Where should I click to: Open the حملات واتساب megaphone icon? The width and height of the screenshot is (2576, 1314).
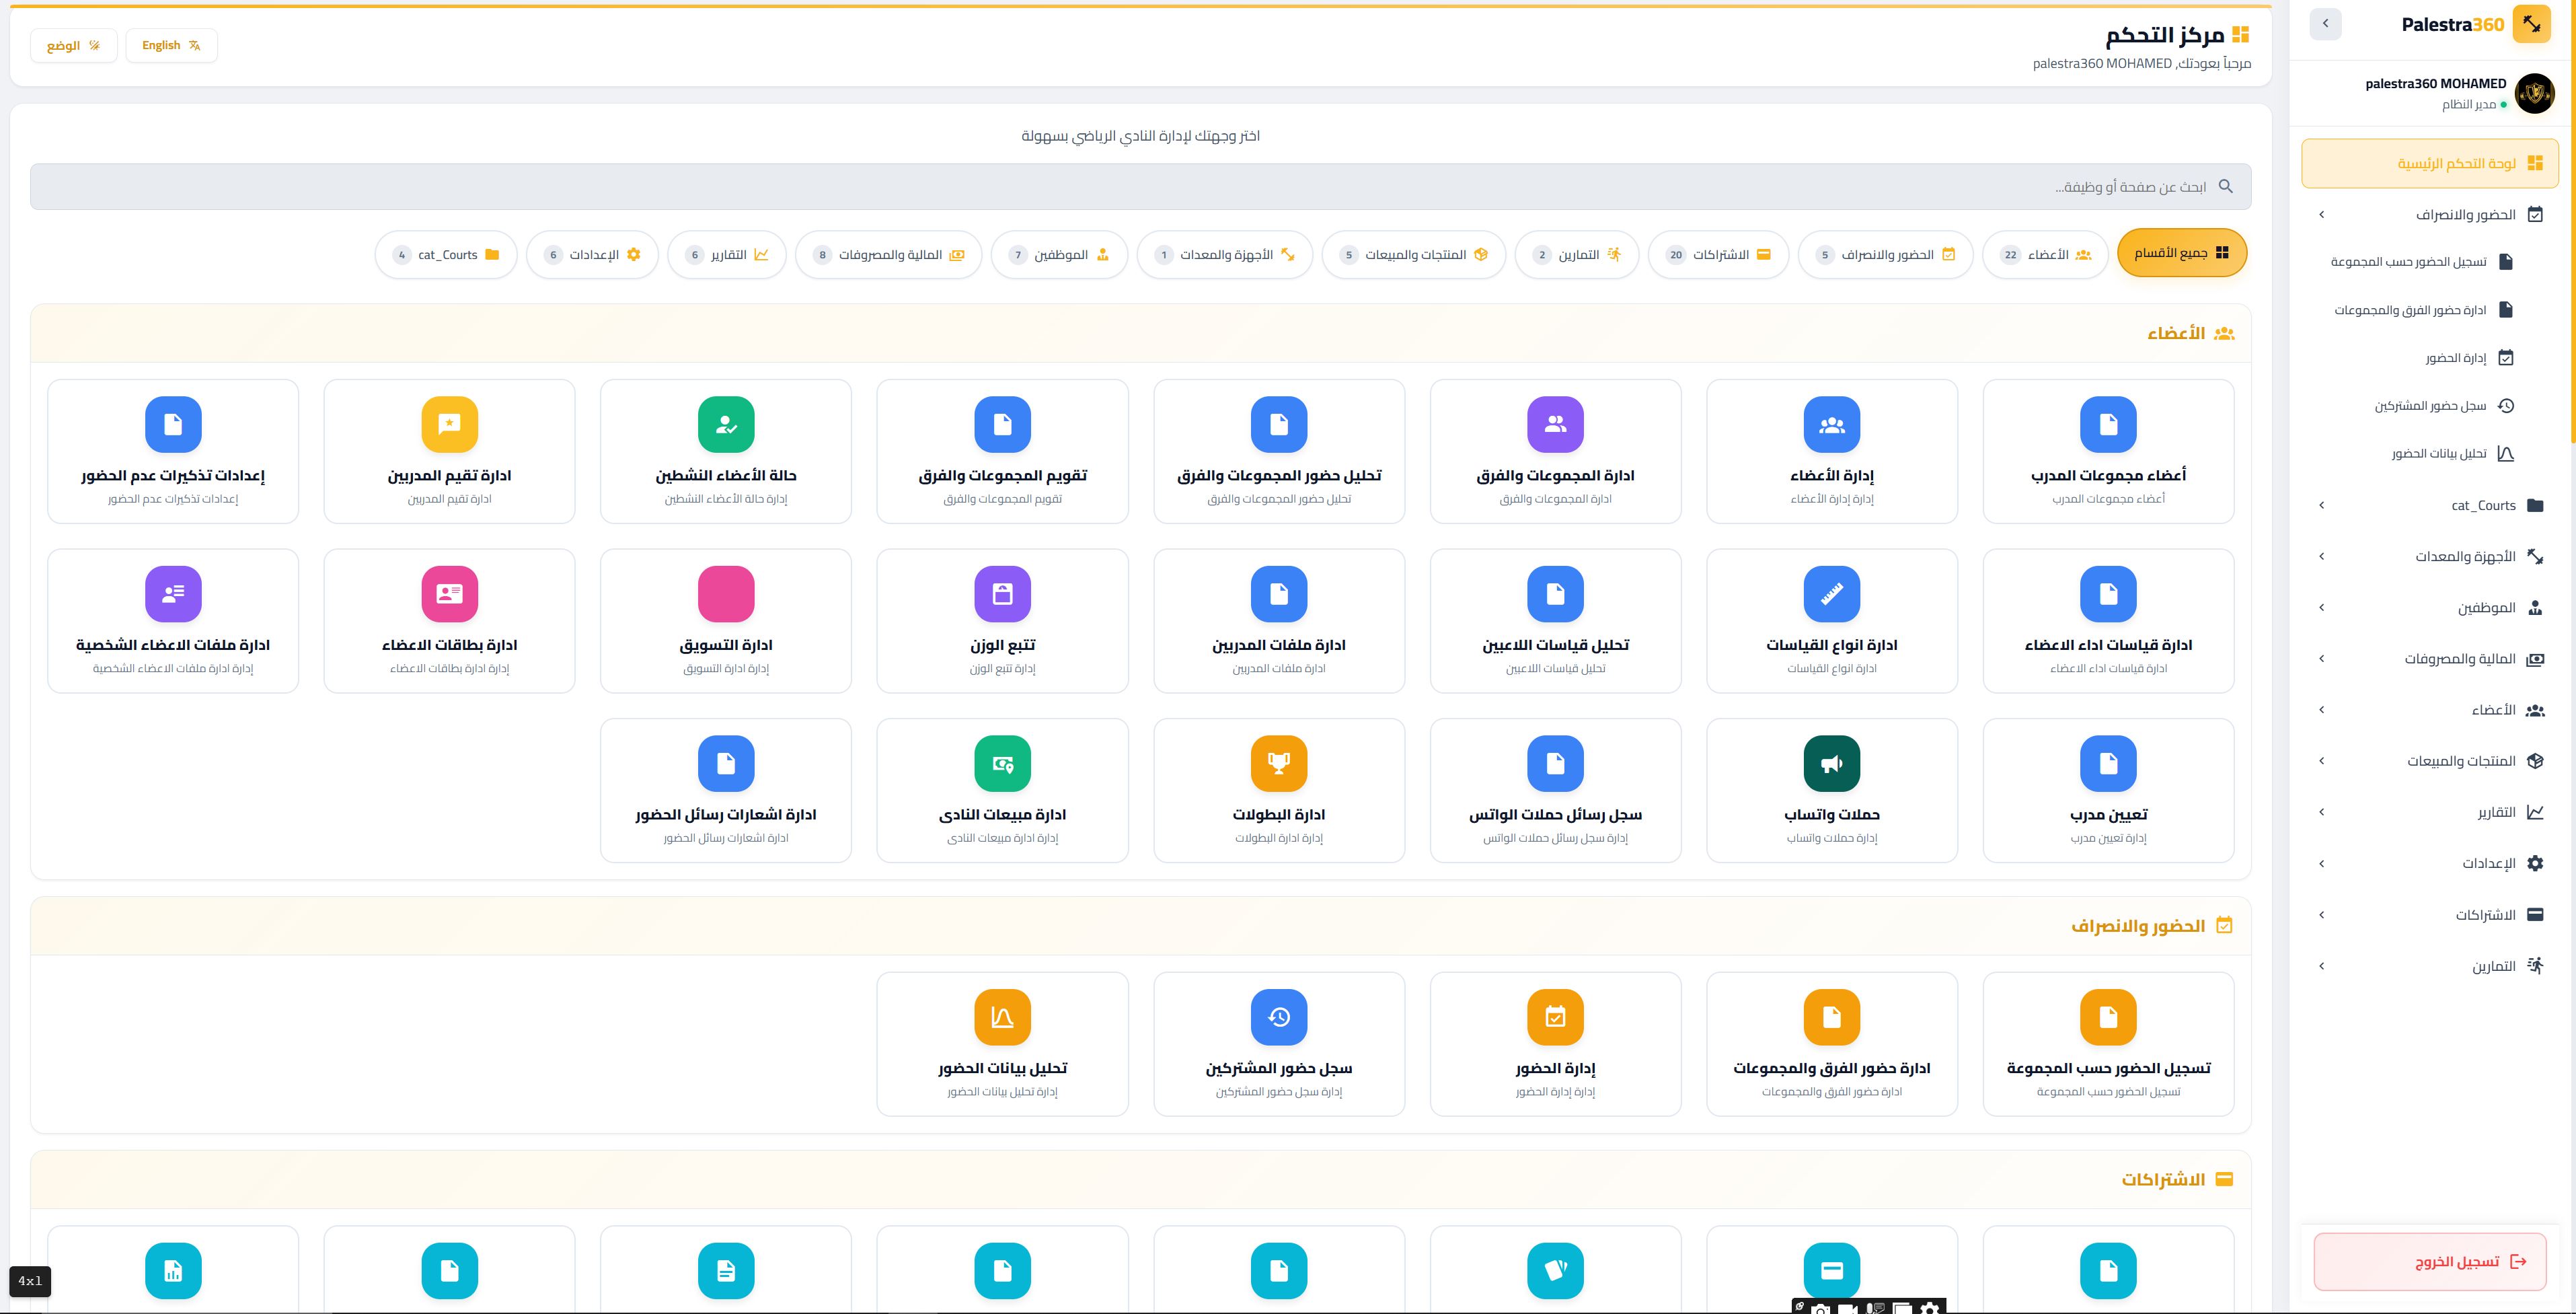pos(1831,763)
